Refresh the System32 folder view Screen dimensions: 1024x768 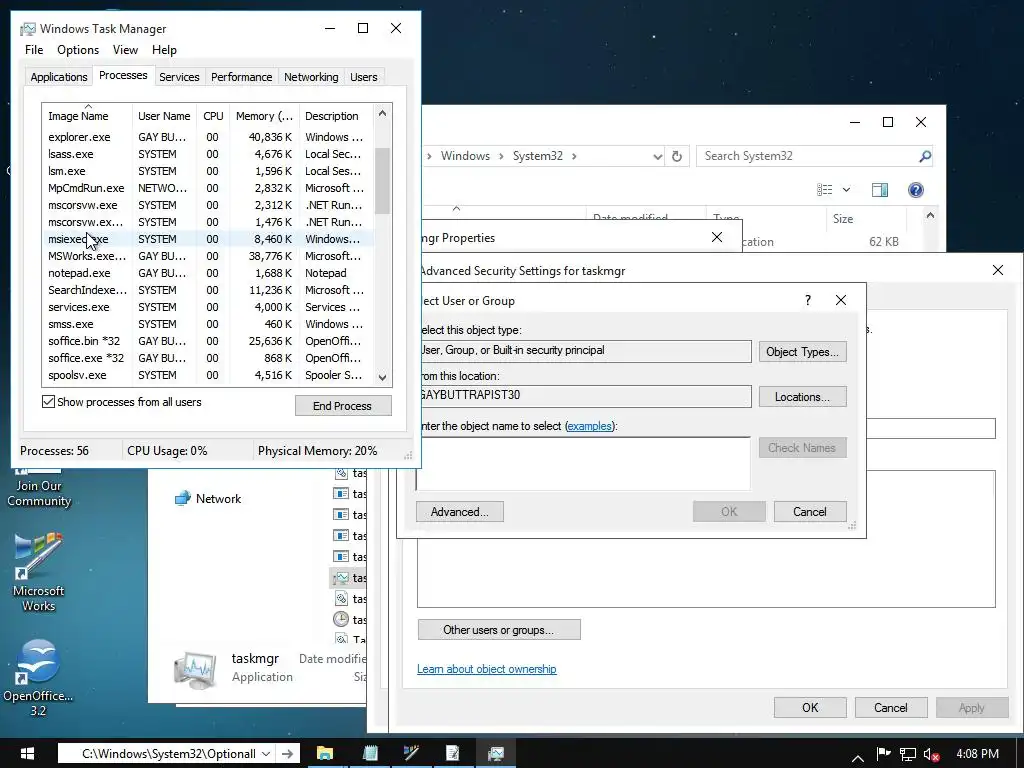(677, 156)
